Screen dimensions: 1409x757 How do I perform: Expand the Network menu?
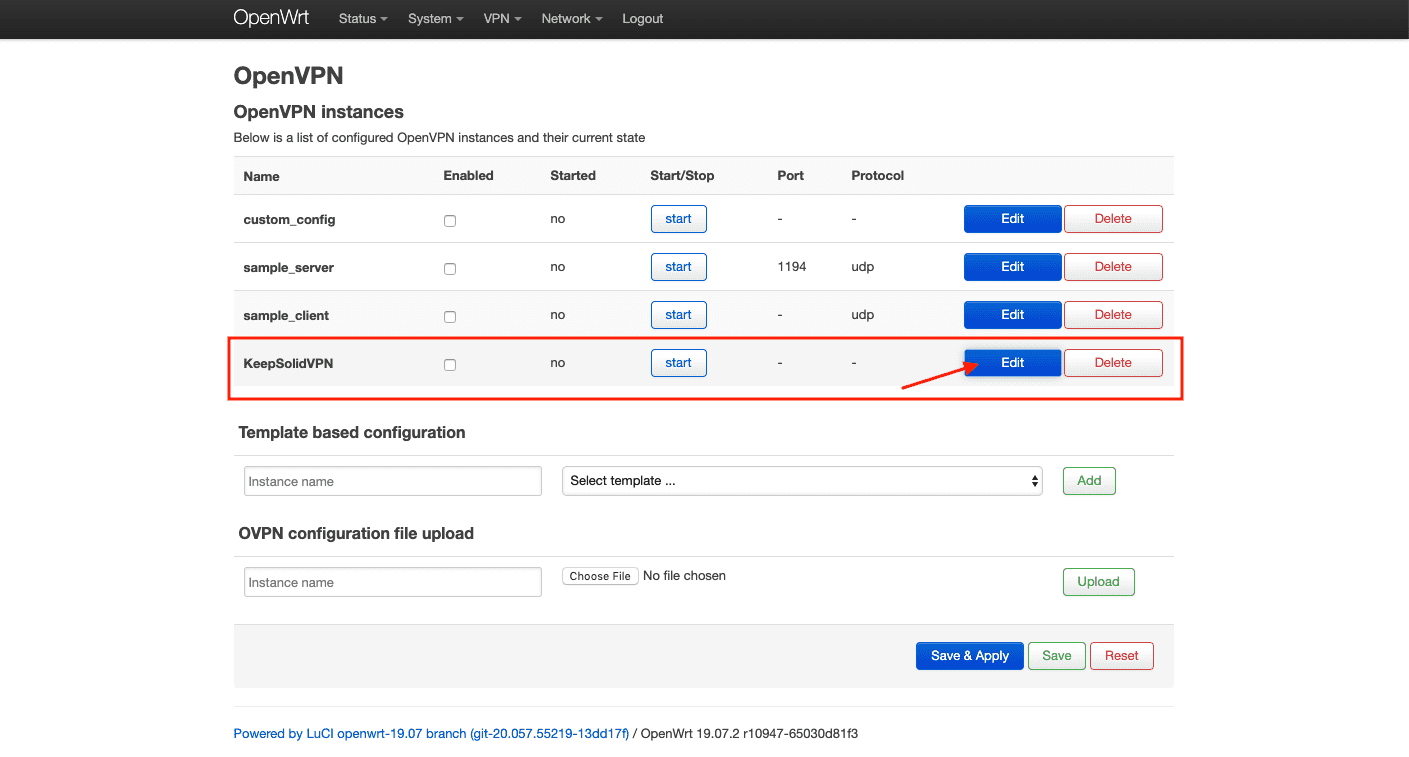[571, 19]
